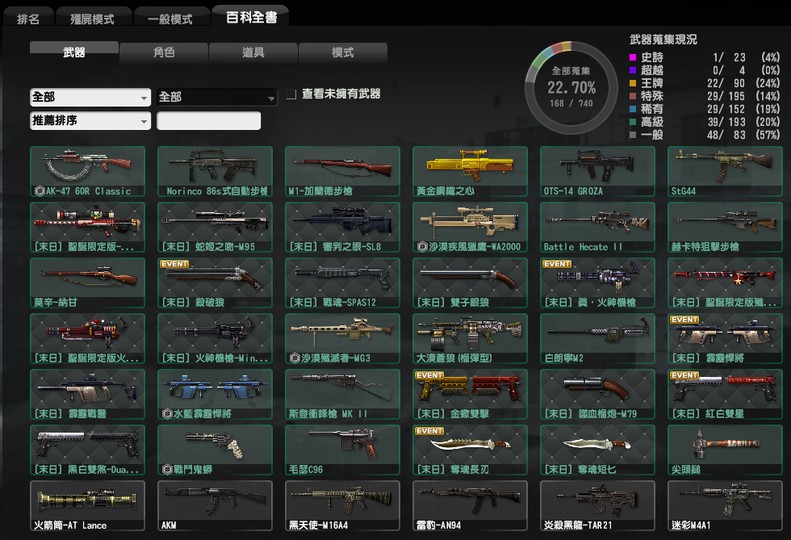Switch to the 排名 tab
This screenshot has height=540, width=791.
click(x=28, y=19)
